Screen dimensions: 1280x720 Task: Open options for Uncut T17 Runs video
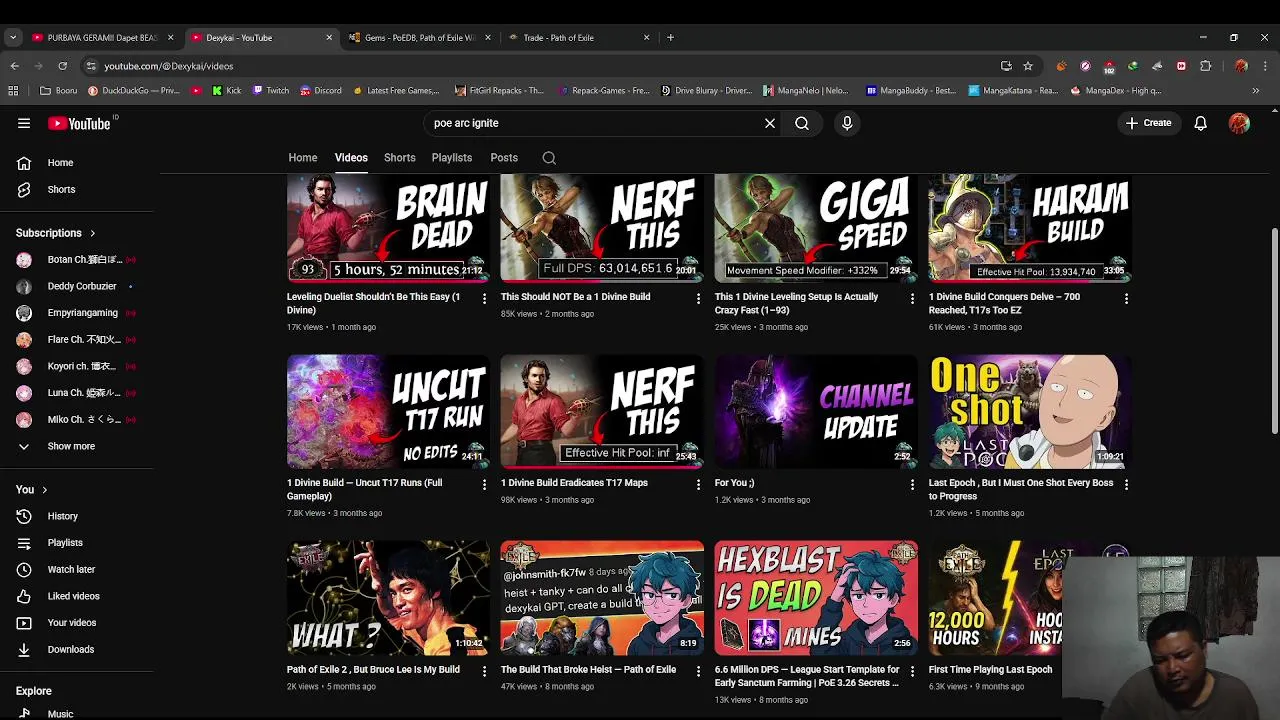[484, 484]
